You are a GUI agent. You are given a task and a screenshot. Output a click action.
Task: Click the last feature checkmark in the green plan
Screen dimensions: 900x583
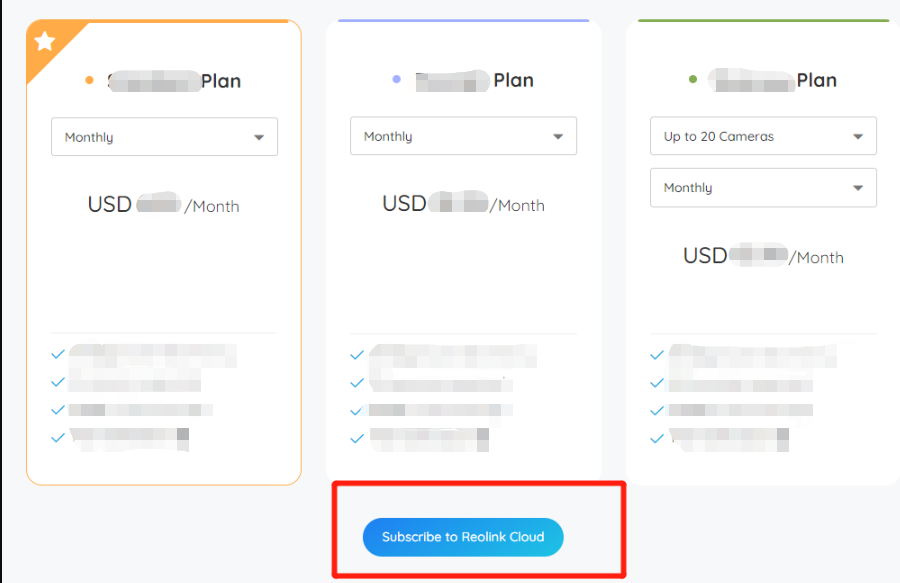tap(657, 438)
